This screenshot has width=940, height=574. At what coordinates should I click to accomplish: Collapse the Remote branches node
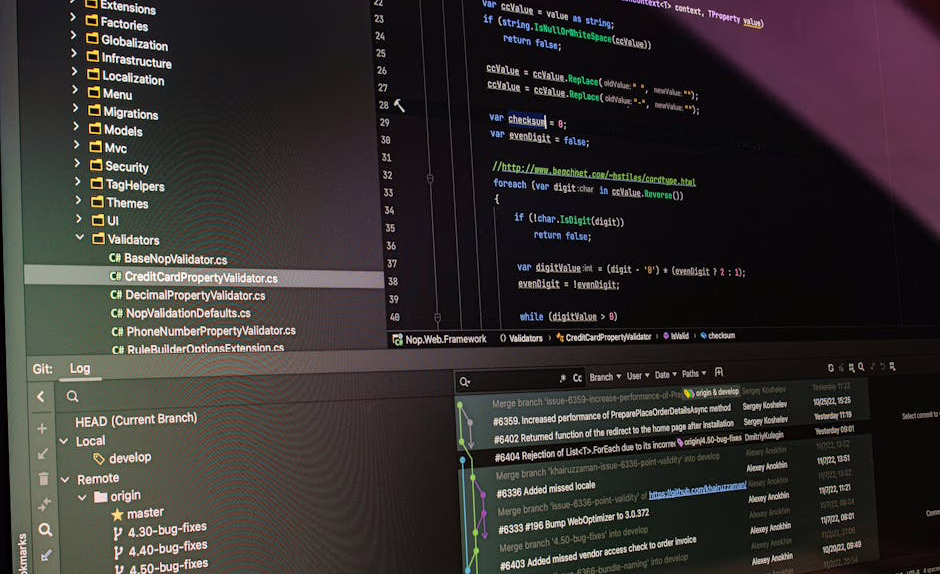coord(65,479)
